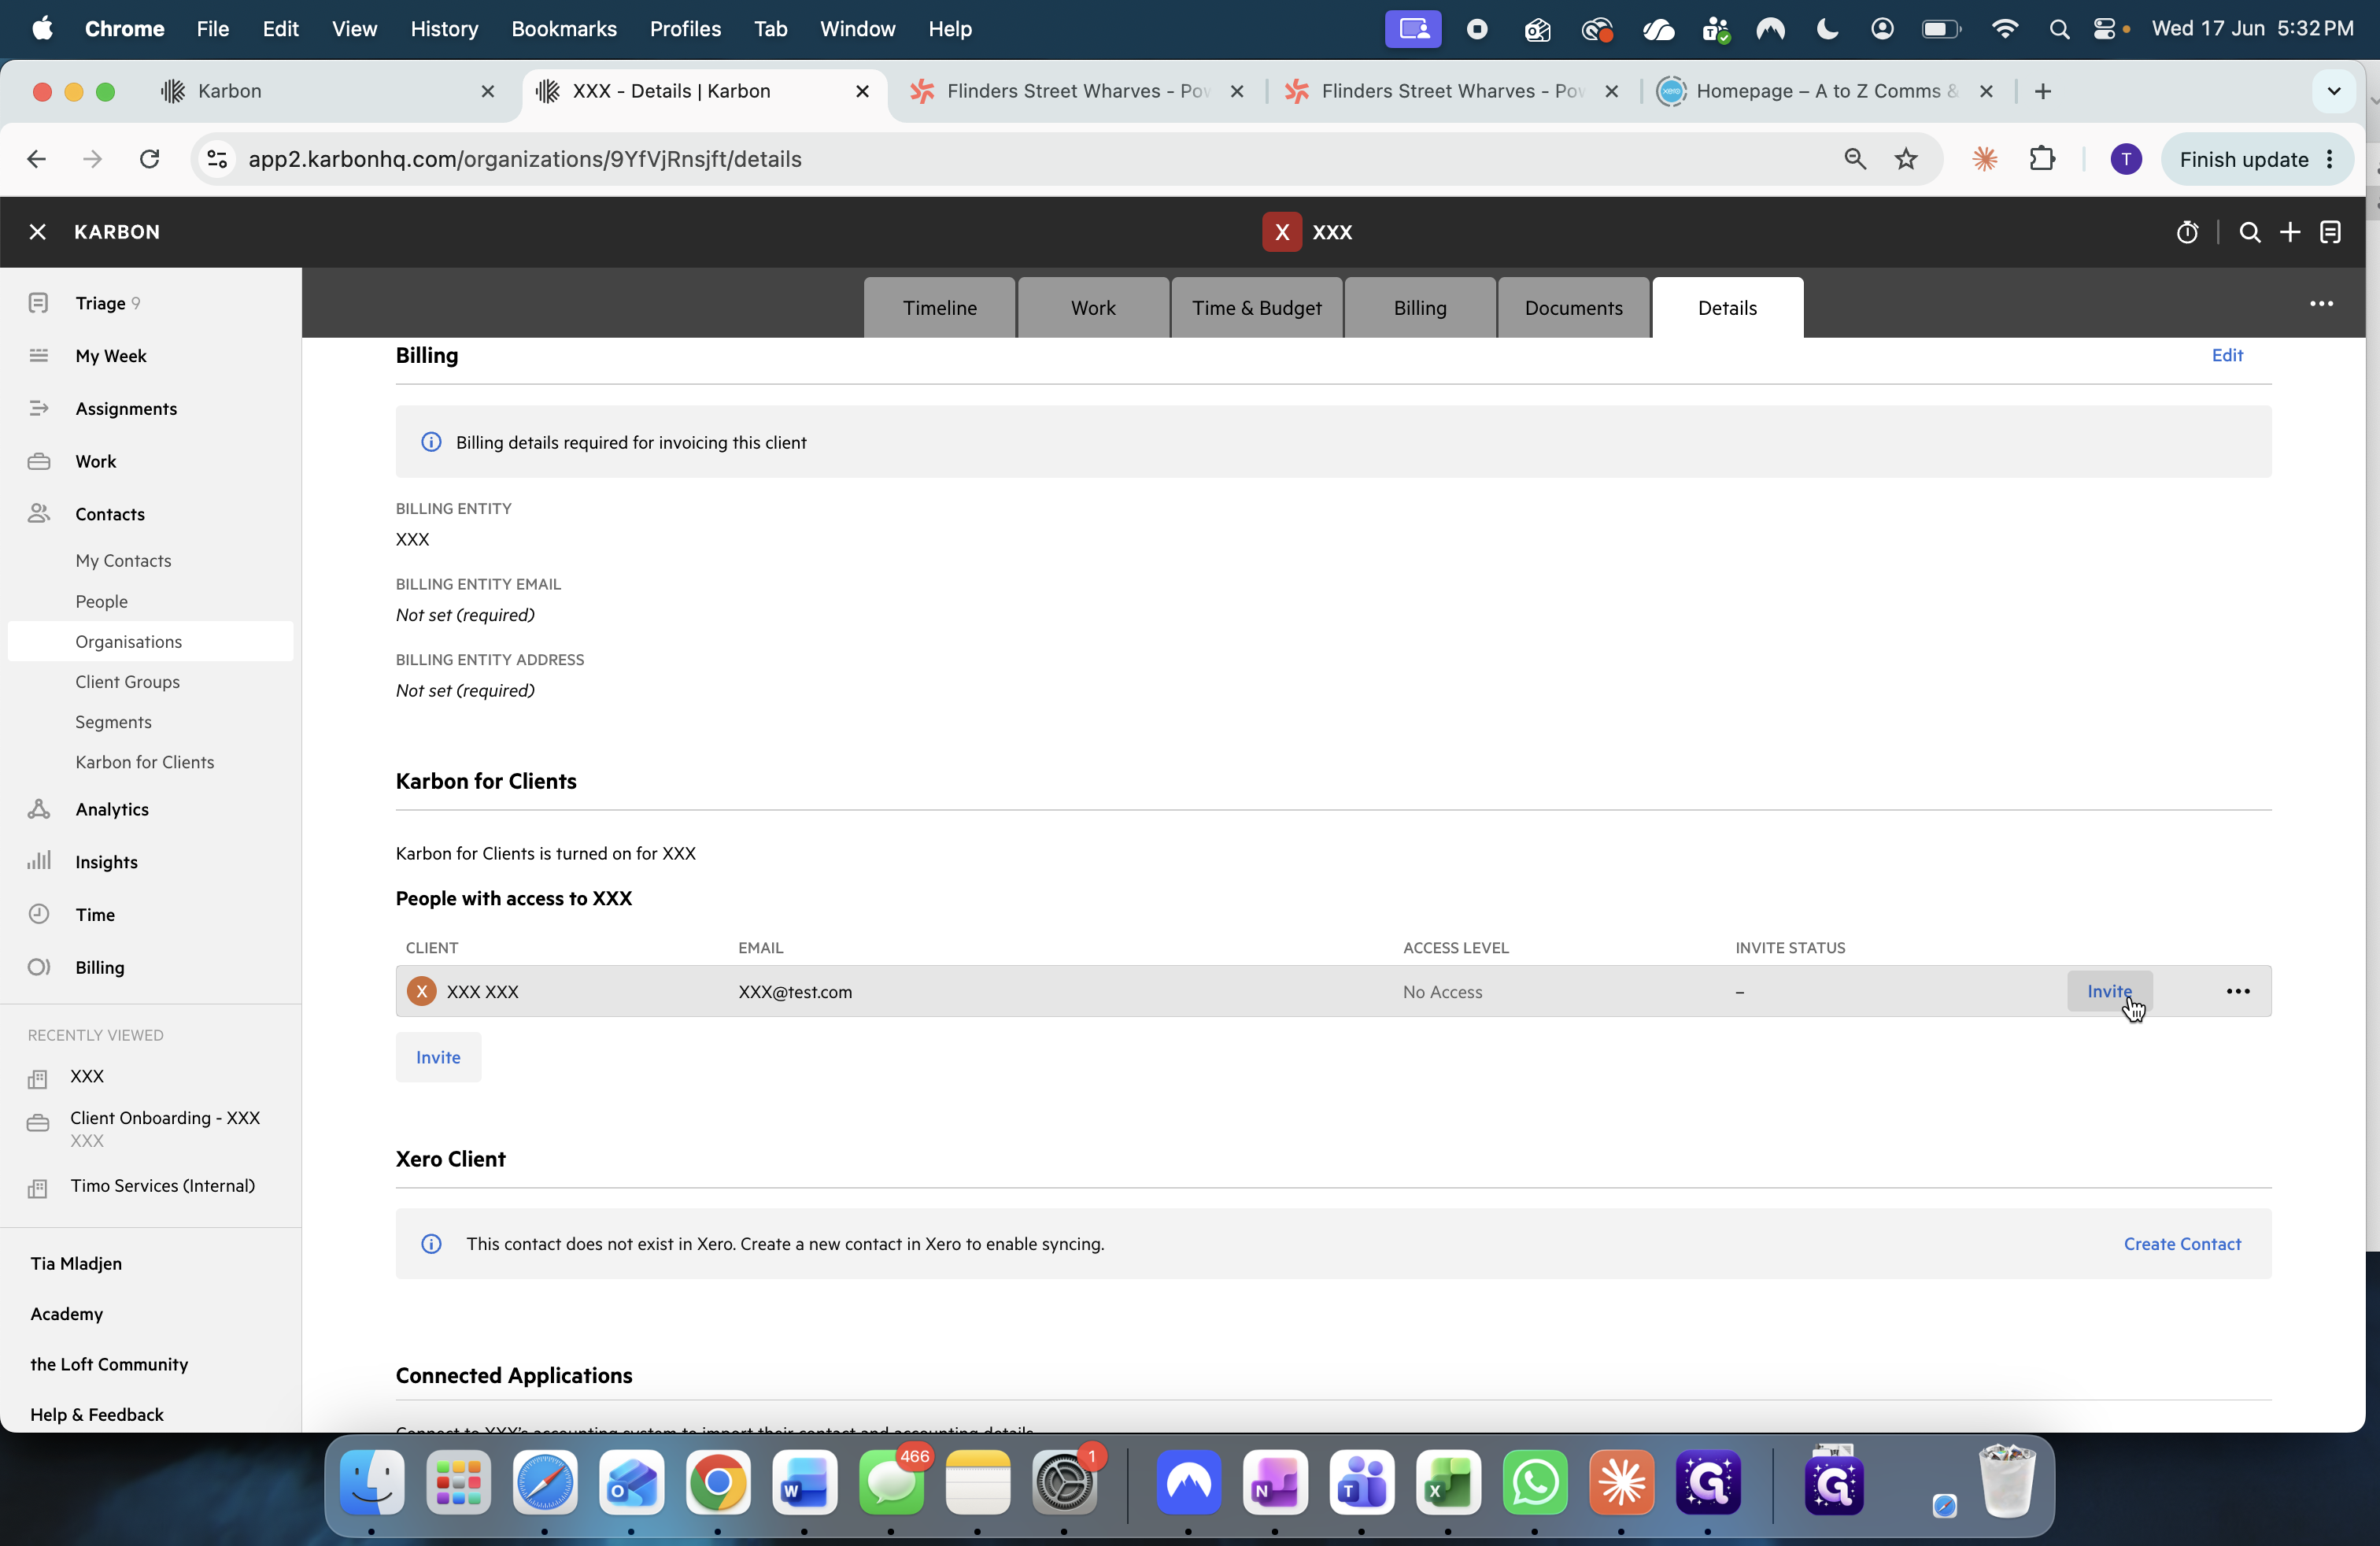Image resolution: width=2380 pixels, height=1546 pixels.
Task: Expand the Chrome tab search dropdown
Action: [2334, 91]
